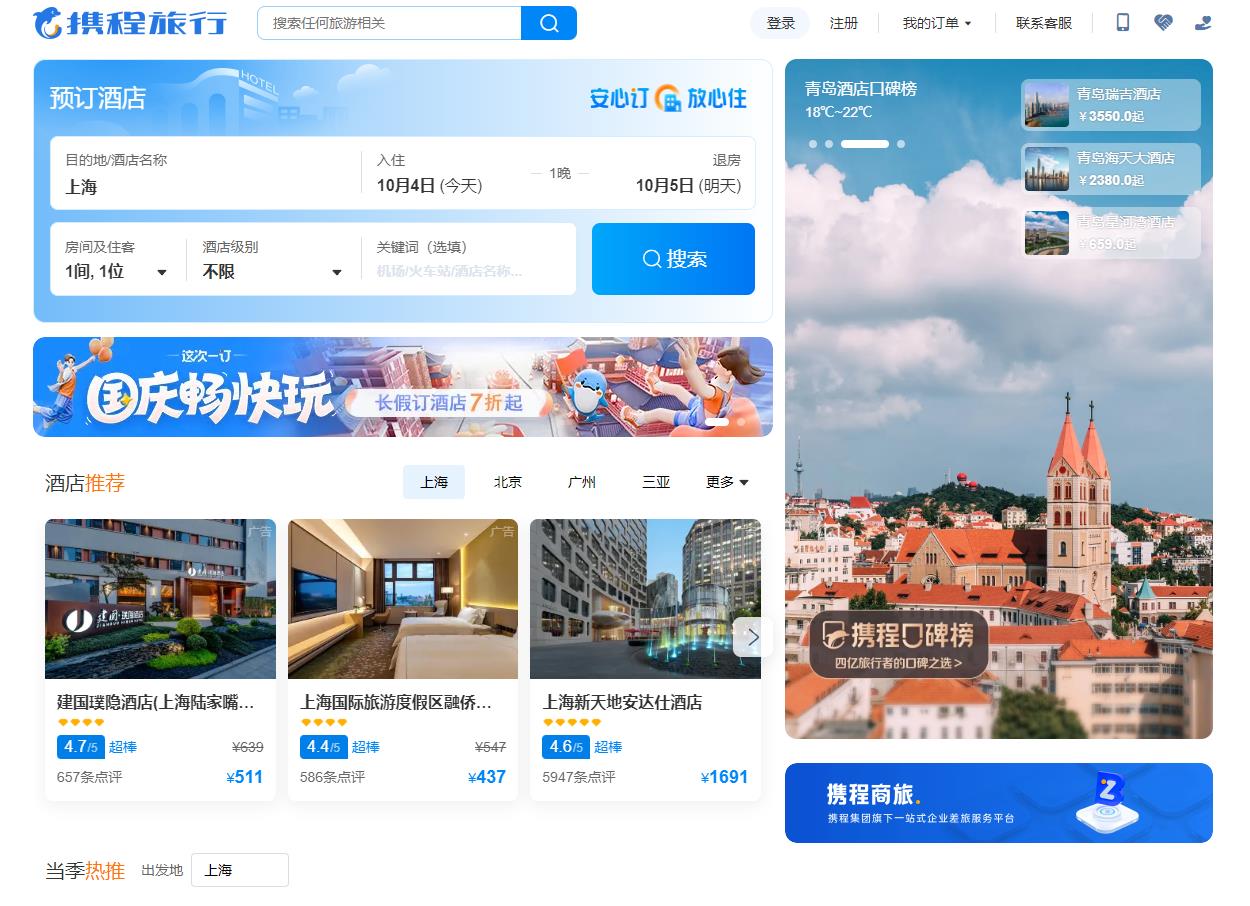Open check-out date 10月5日
The height and width of the screenshot is (906, 1250).
(x=688, y=174)
